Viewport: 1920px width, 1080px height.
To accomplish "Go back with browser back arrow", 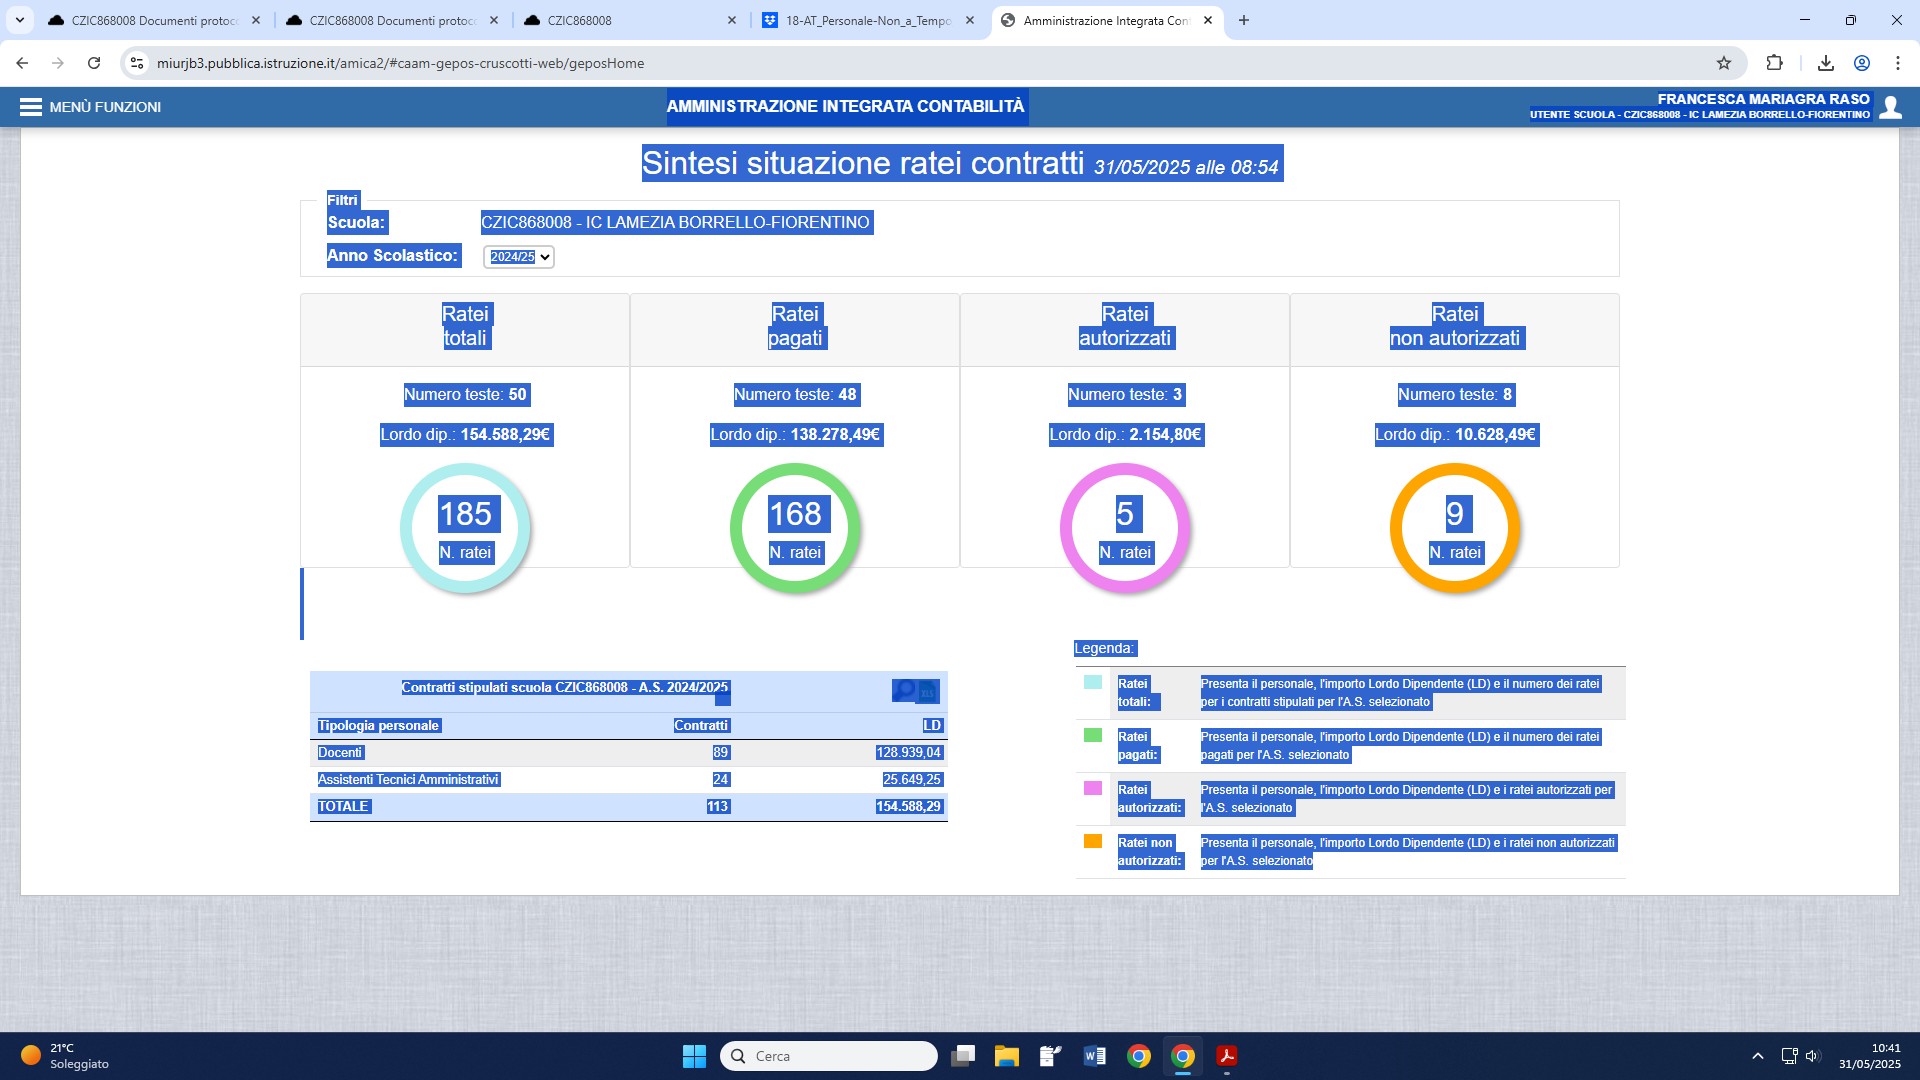I will point(22,63).
